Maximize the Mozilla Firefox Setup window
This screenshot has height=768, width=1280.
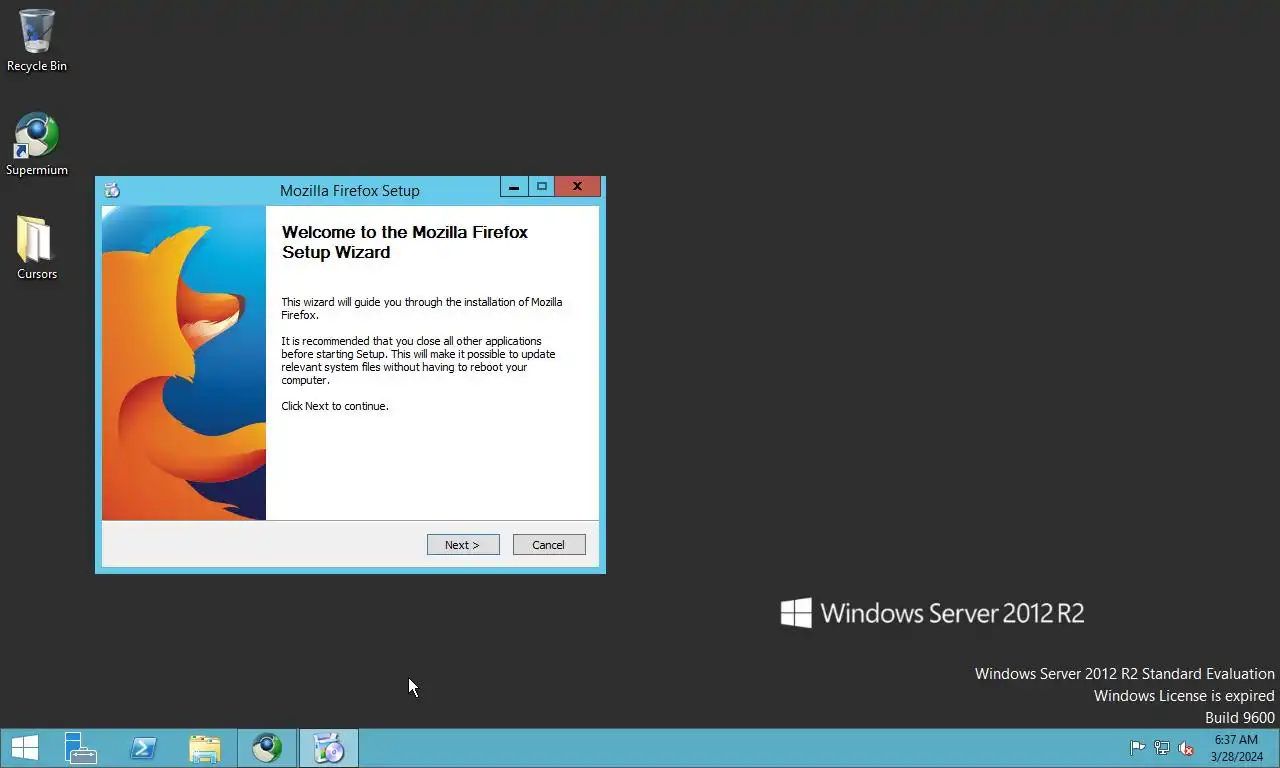point(541,187)
